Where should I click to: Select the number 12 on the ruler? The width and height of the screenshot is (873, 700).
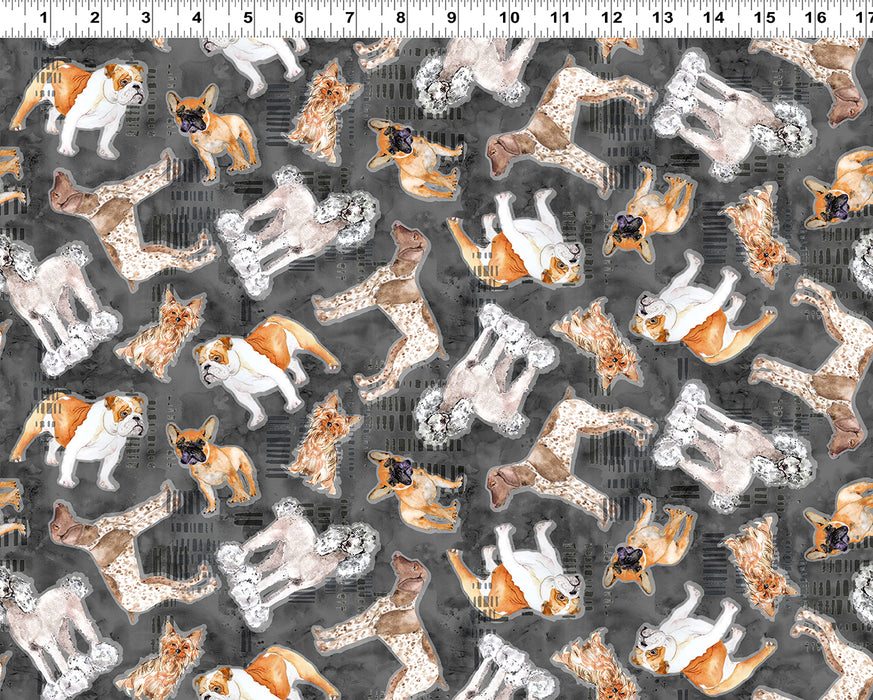[611, 17]
